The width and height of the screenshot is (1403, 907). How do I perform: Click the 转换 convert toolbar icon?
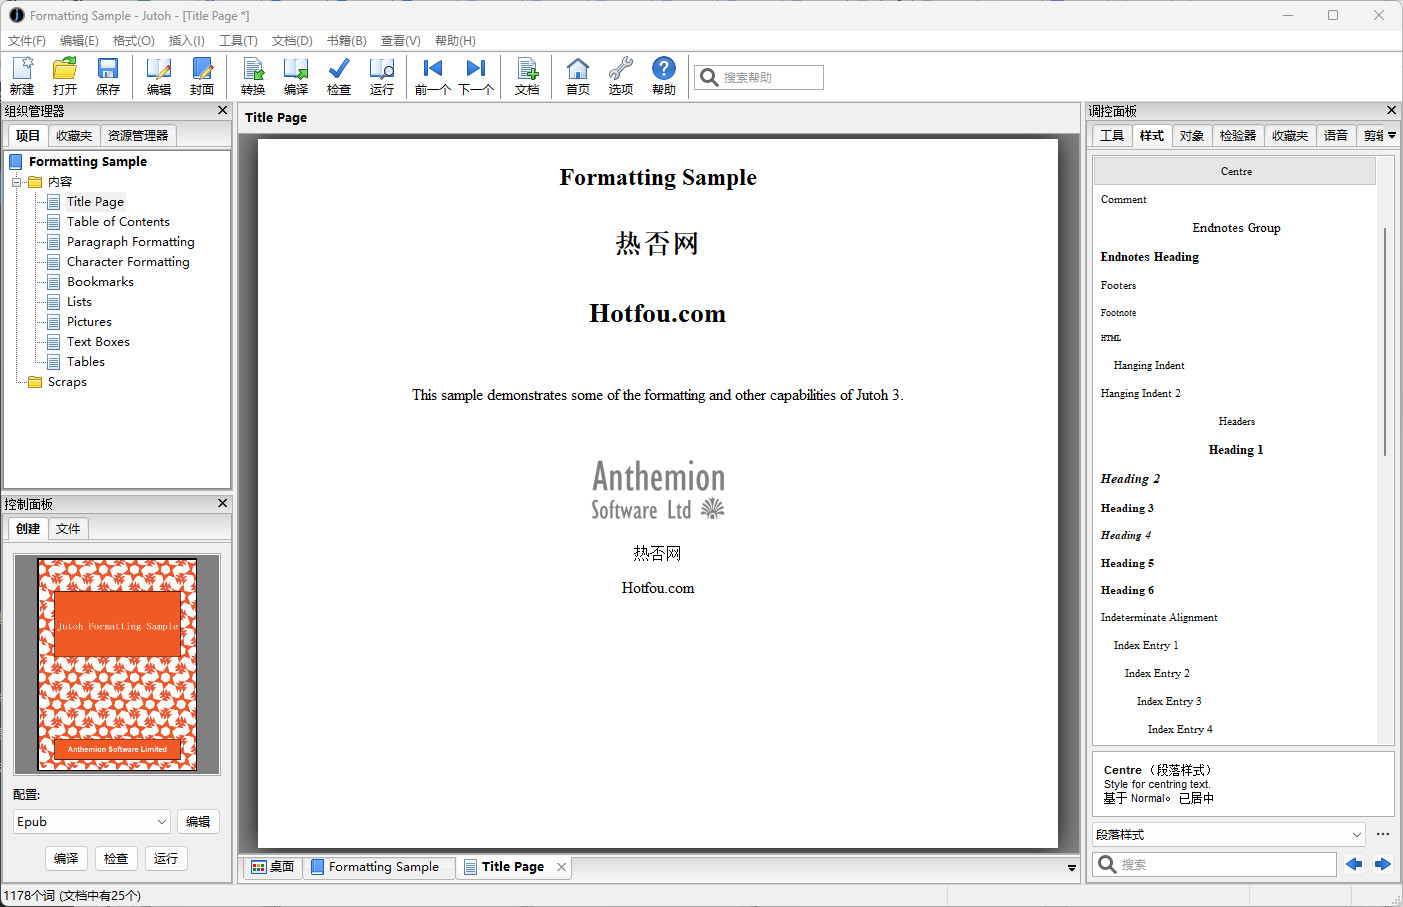click(x=253, y=76)
